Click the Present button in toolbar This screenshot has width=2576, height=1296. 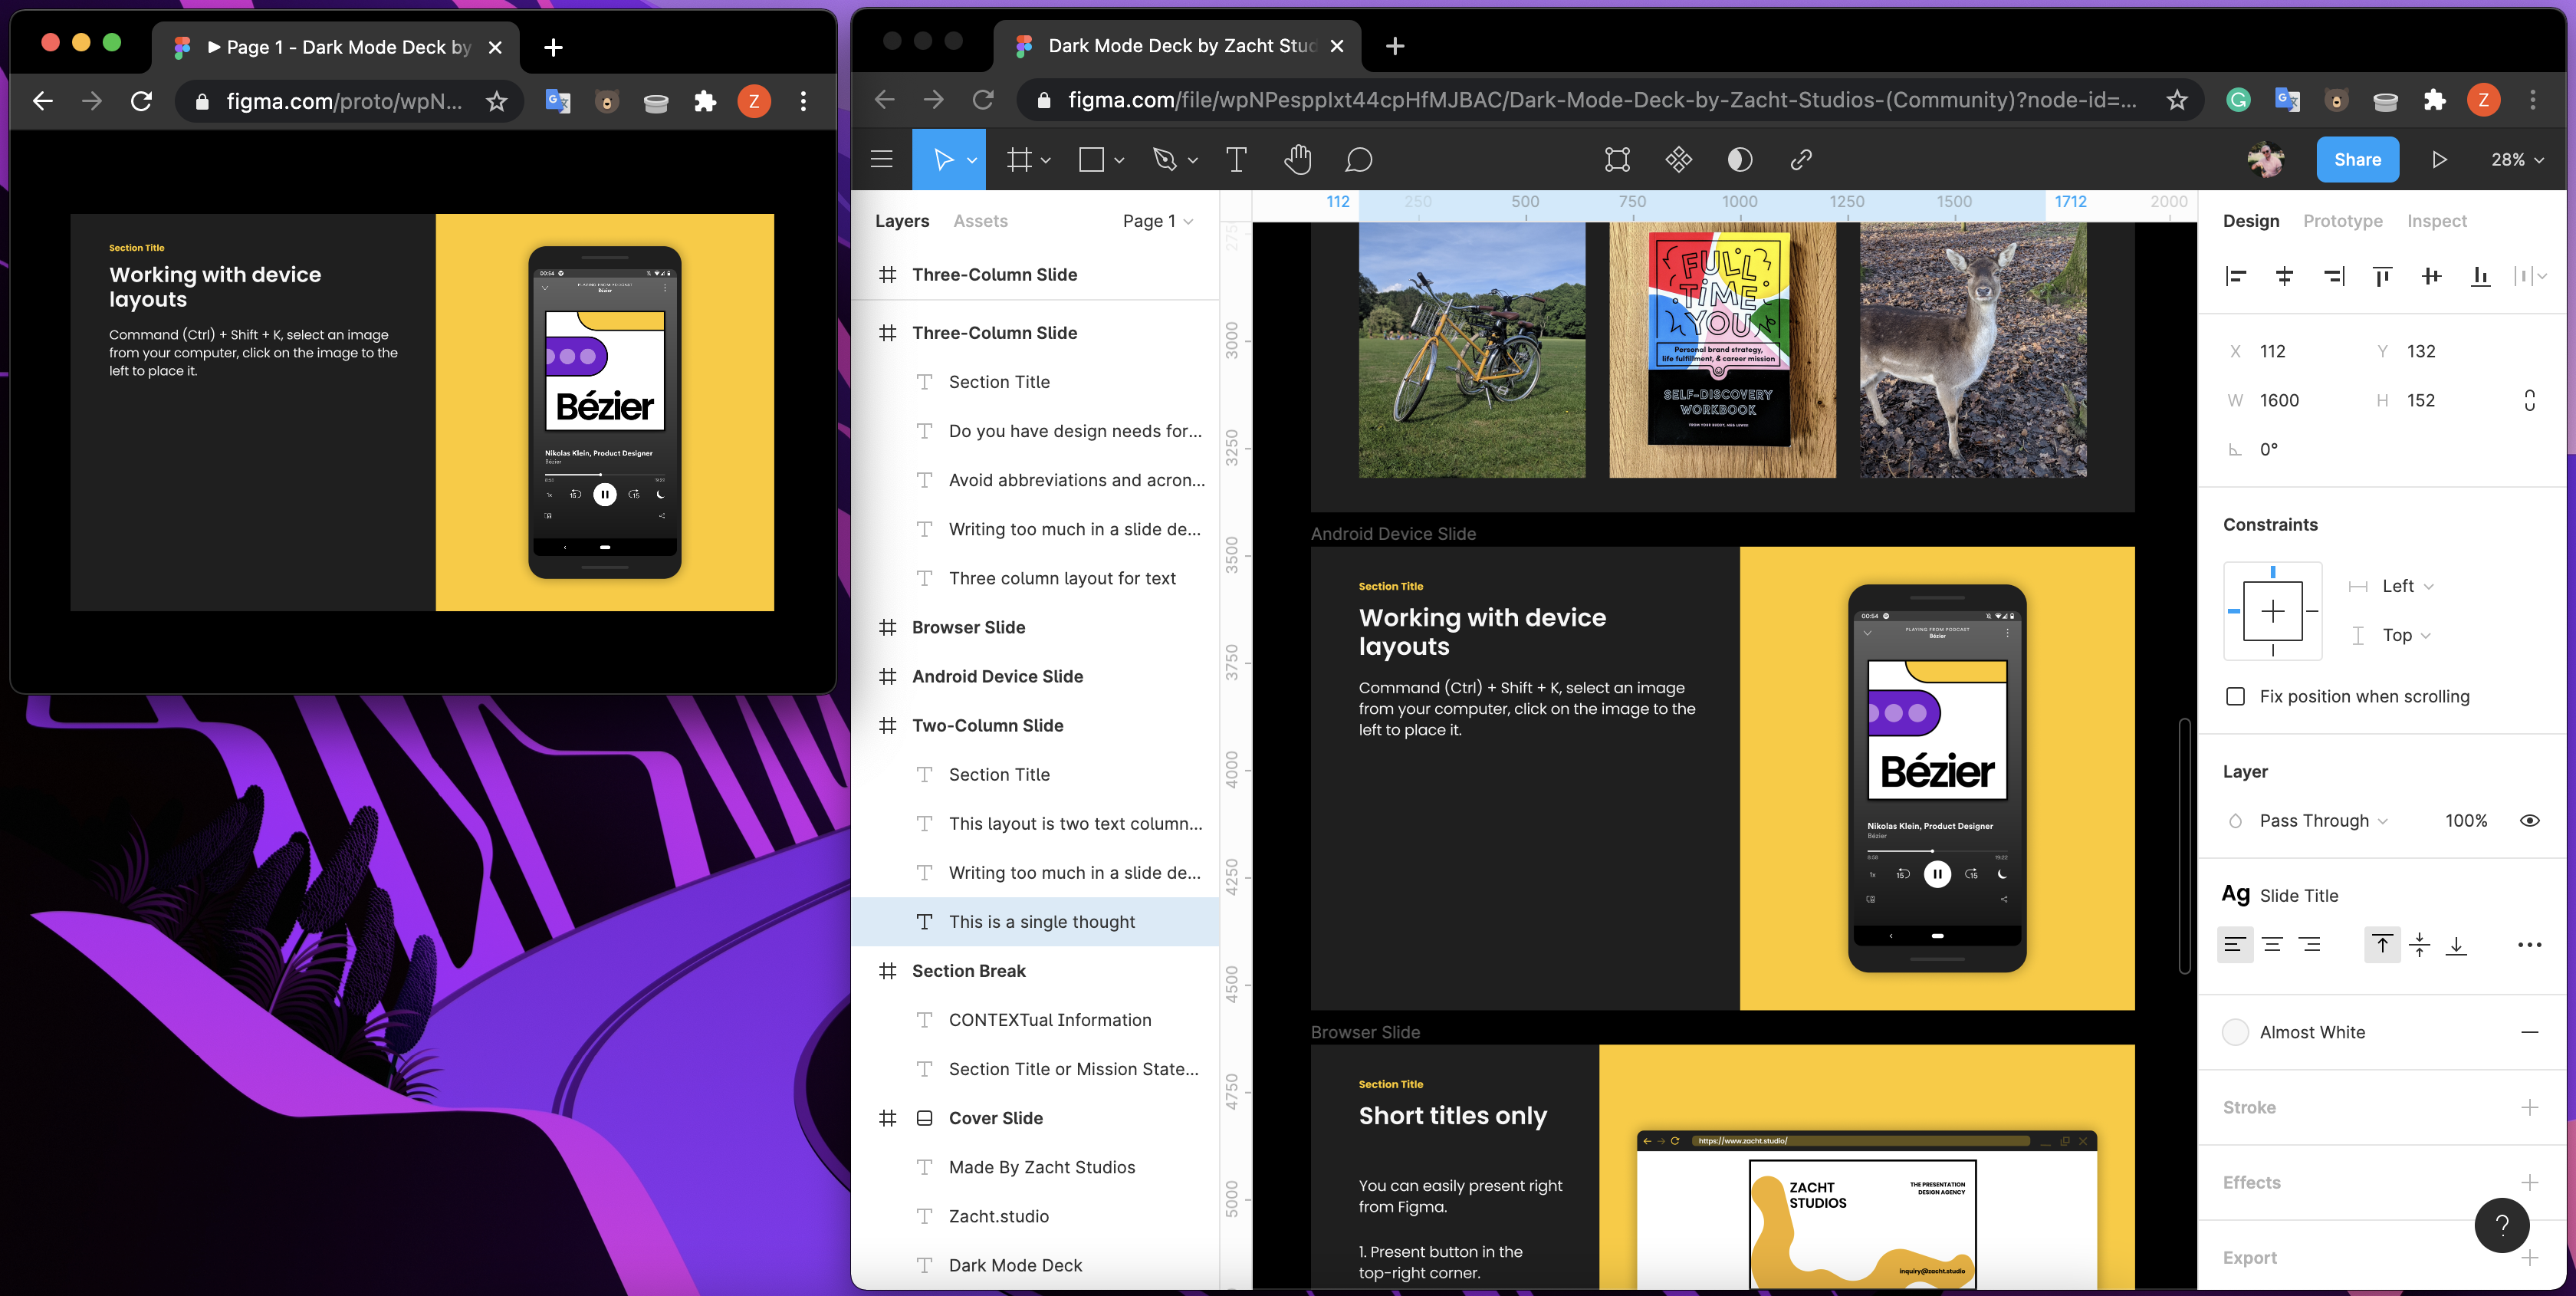point(2440,159)
